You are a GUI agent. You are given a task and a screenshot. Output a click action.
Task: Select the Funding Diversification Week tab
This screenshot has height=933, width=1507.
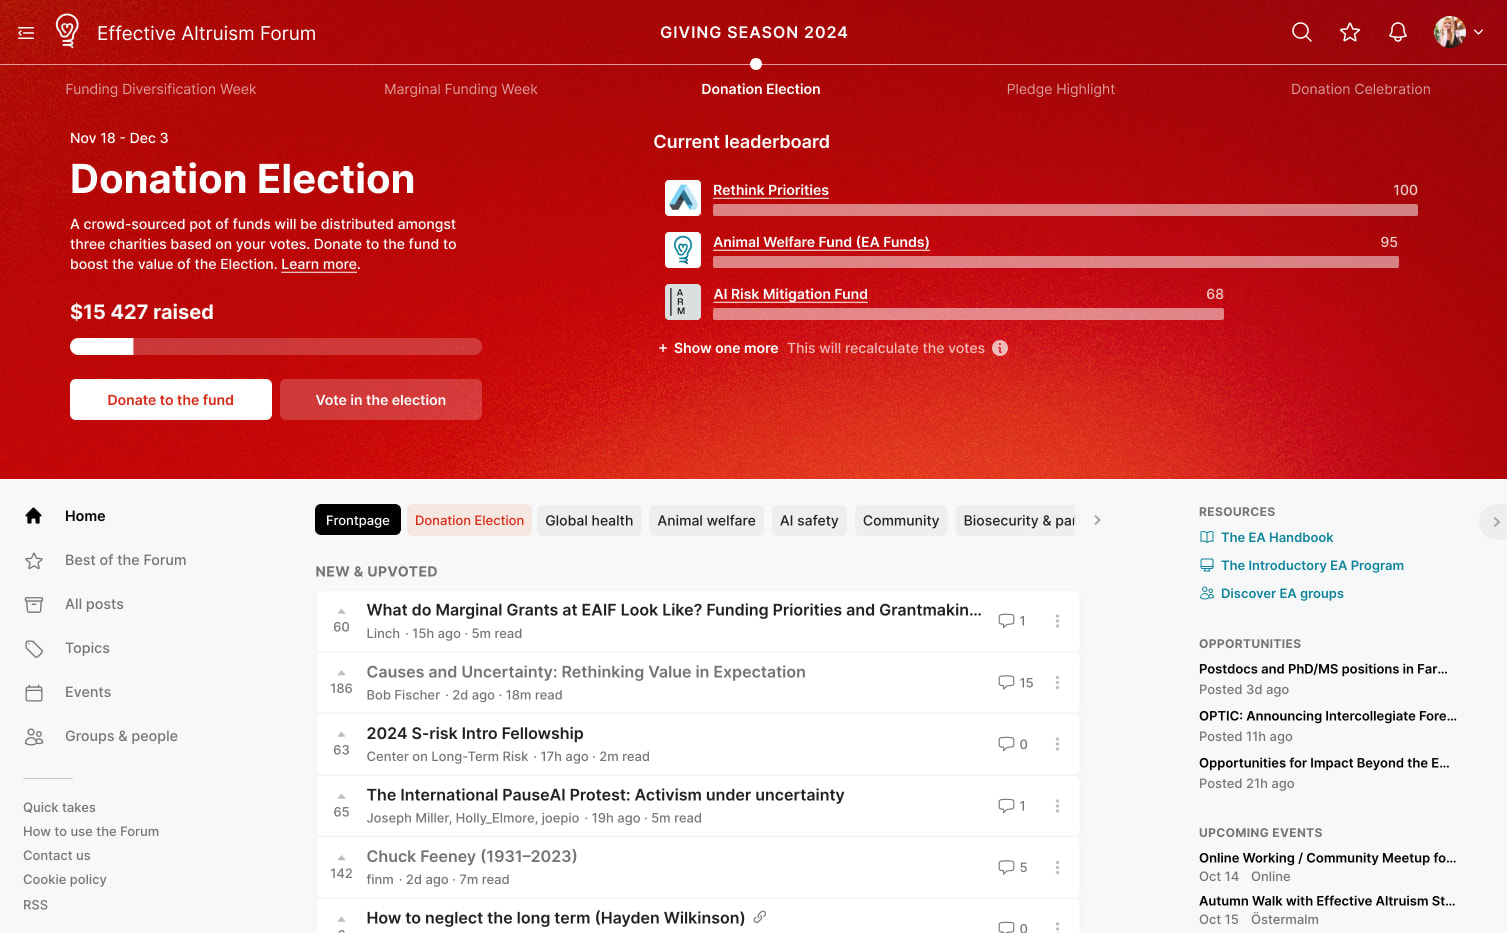(161, 89)
